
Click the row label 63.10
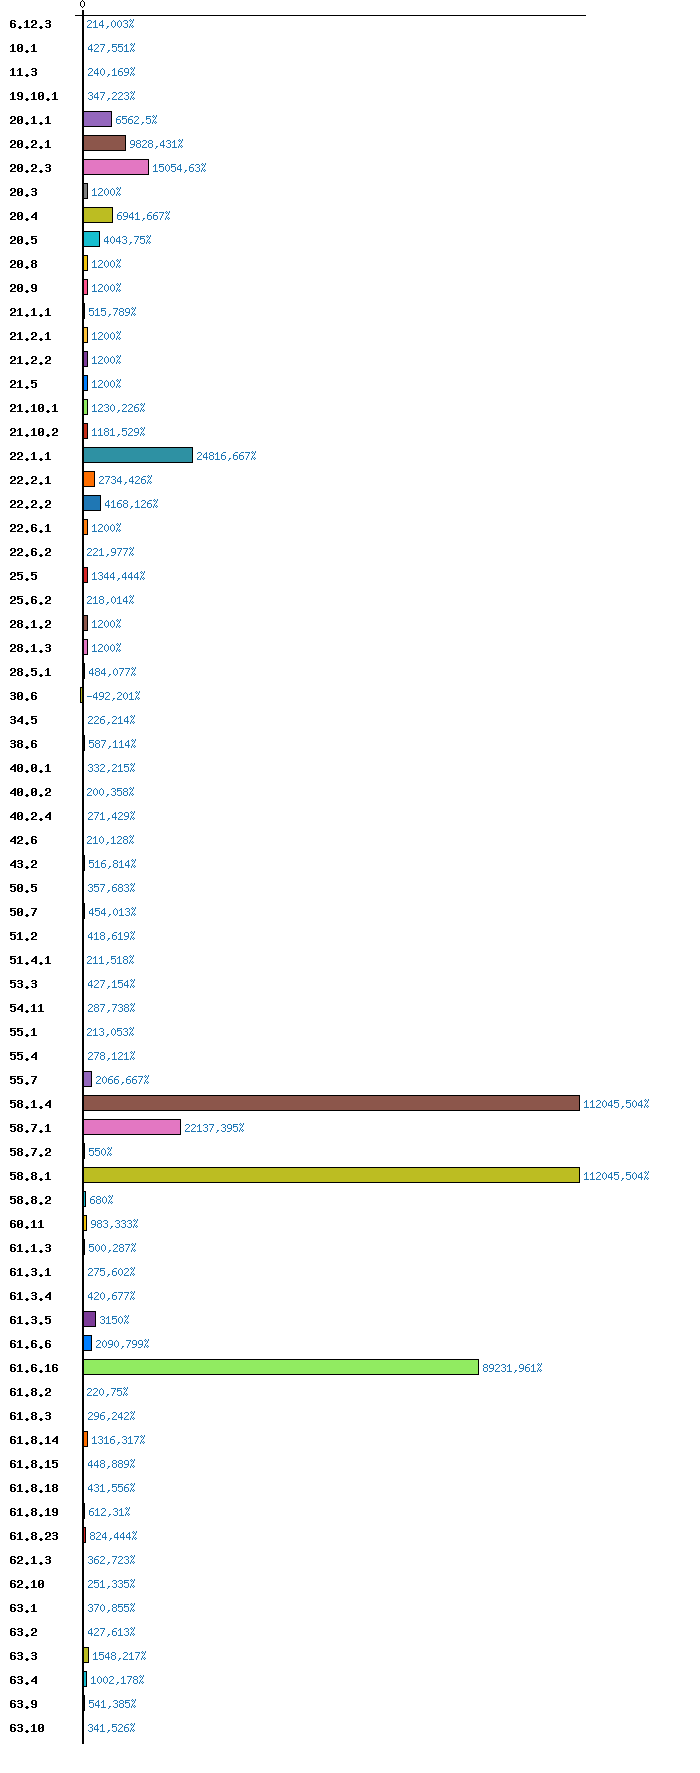[x=27, y=1728]
